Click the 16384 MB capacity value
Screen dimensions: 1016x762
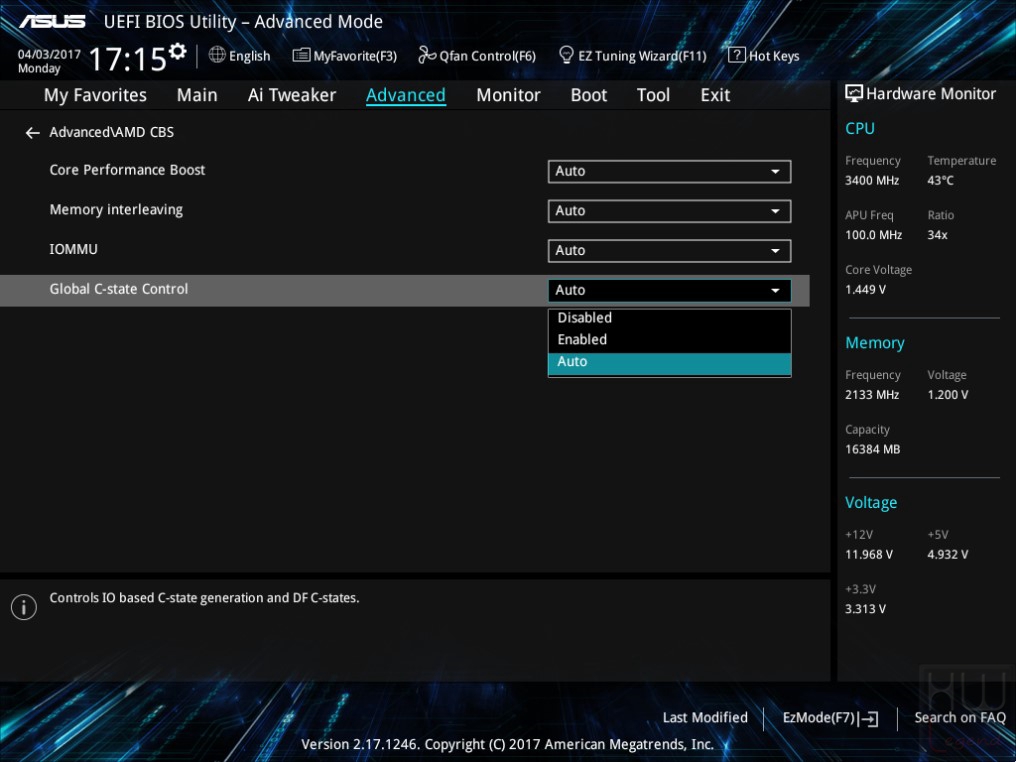pyautogui.click(x=872, y=450)
